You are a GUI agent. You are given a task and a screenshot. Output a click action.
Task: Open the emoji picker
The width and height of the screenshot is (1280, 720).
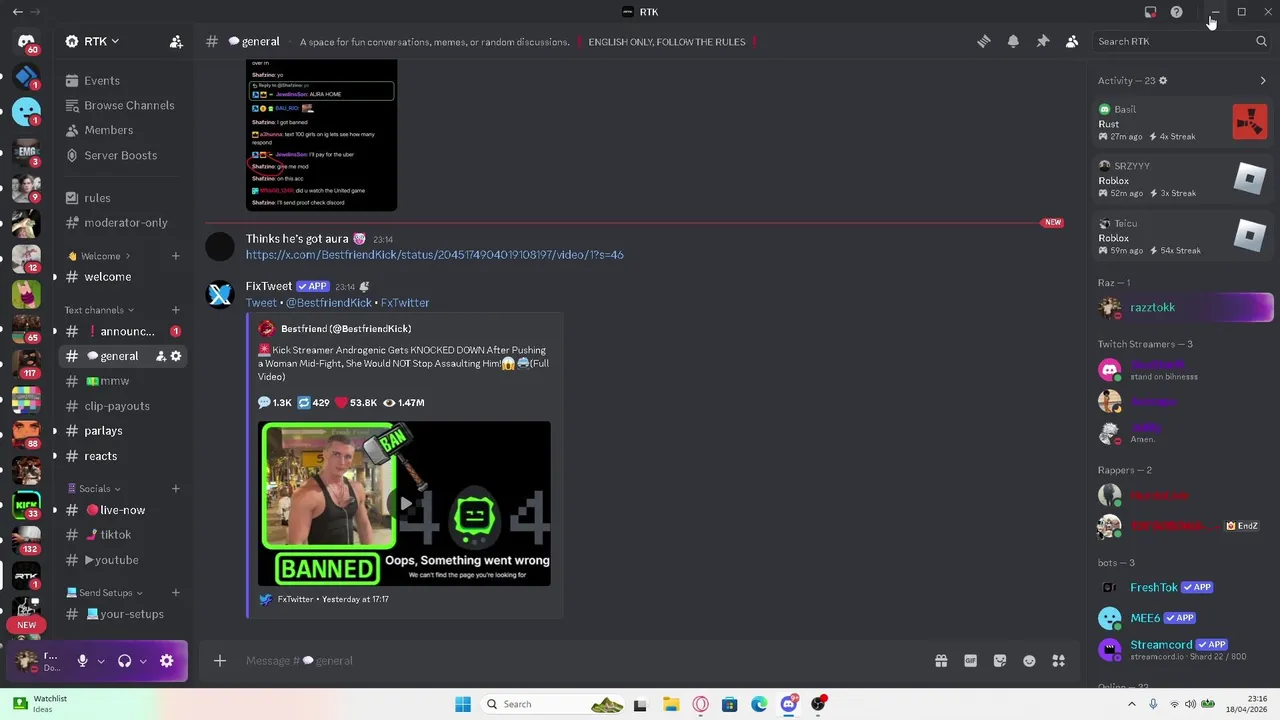(x=1029, y=661)
